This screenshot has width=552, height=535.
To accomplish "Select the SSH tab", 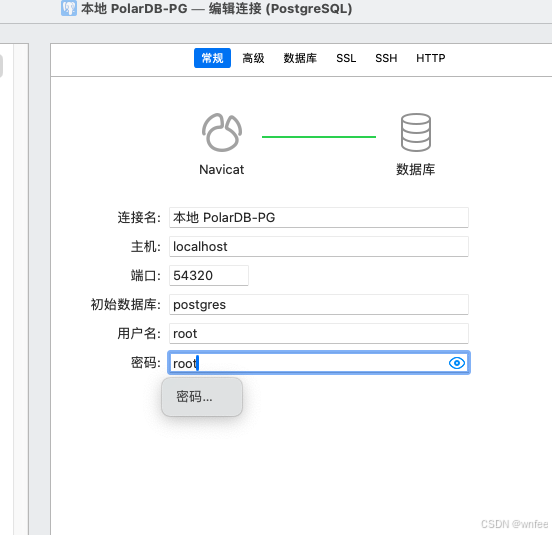I will pyautogui.click(x=386, y=58).
